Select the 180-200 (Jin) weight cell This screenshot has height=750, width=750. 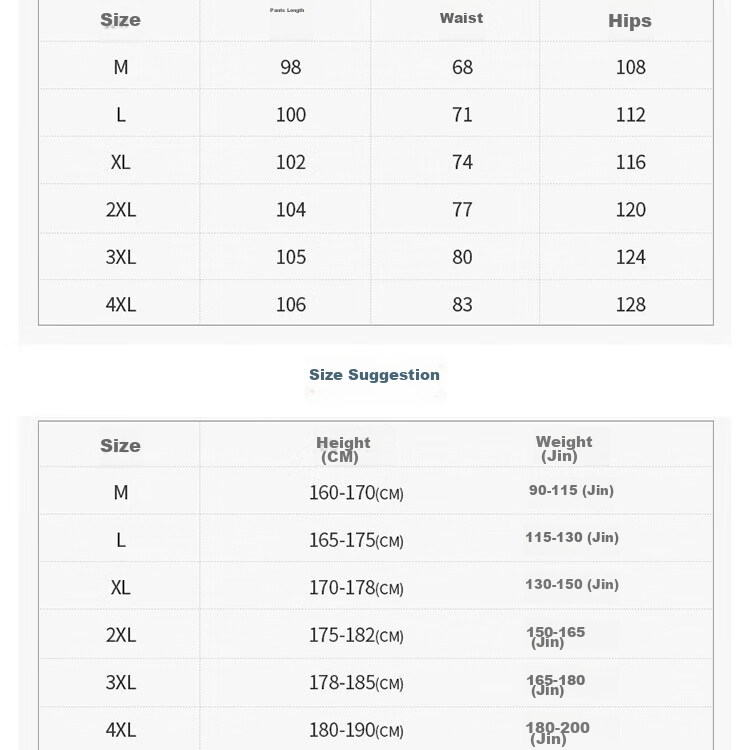(x=557, y=732)
